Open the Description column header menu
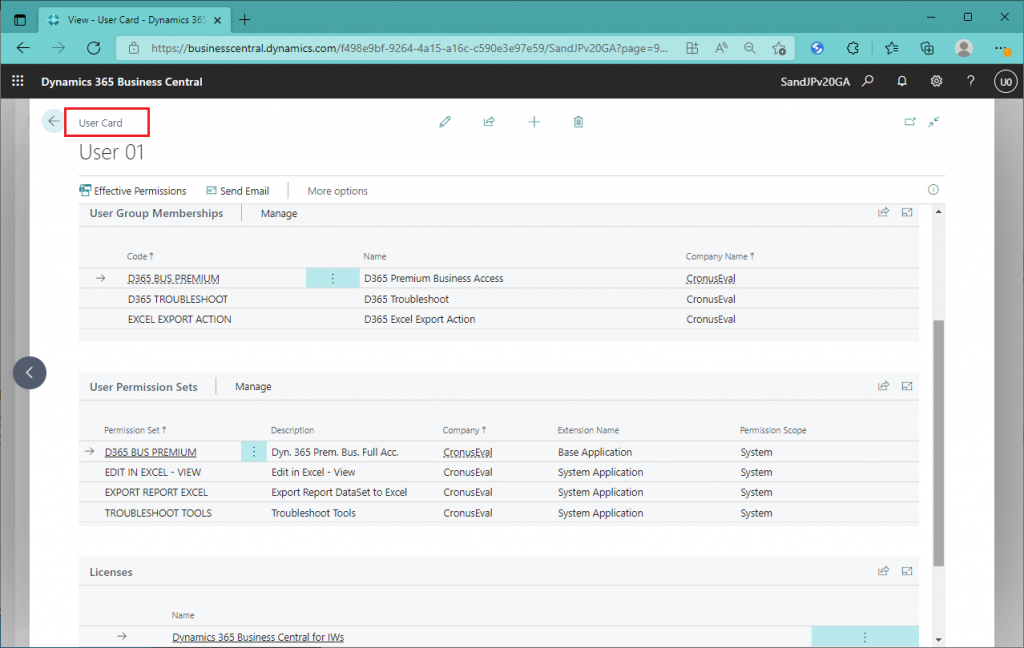The image size is (1024, 648). [x=293, y=430]
